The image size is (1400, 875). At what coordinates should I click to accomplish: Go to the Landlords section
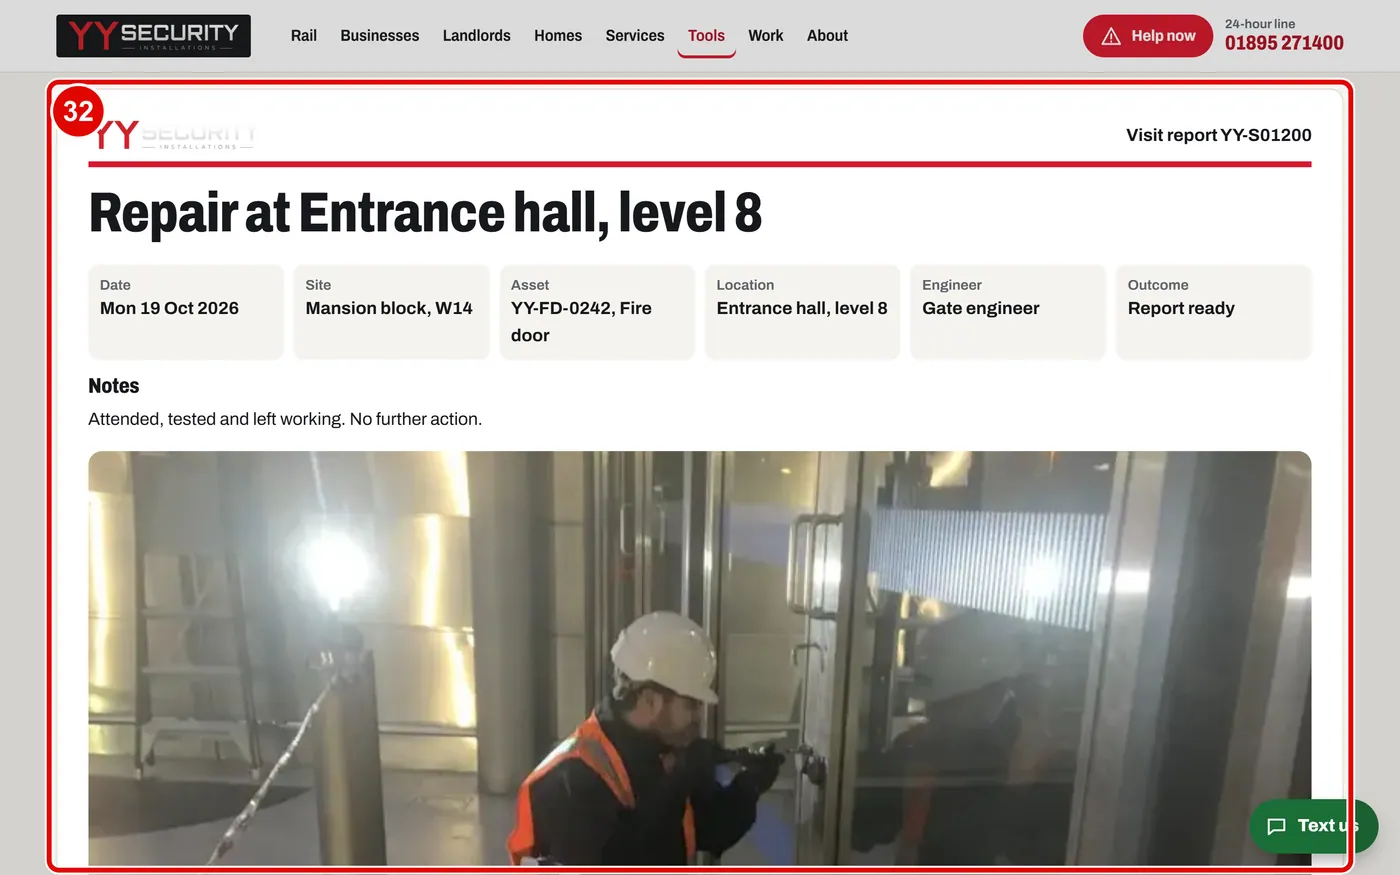click(477, 36)
